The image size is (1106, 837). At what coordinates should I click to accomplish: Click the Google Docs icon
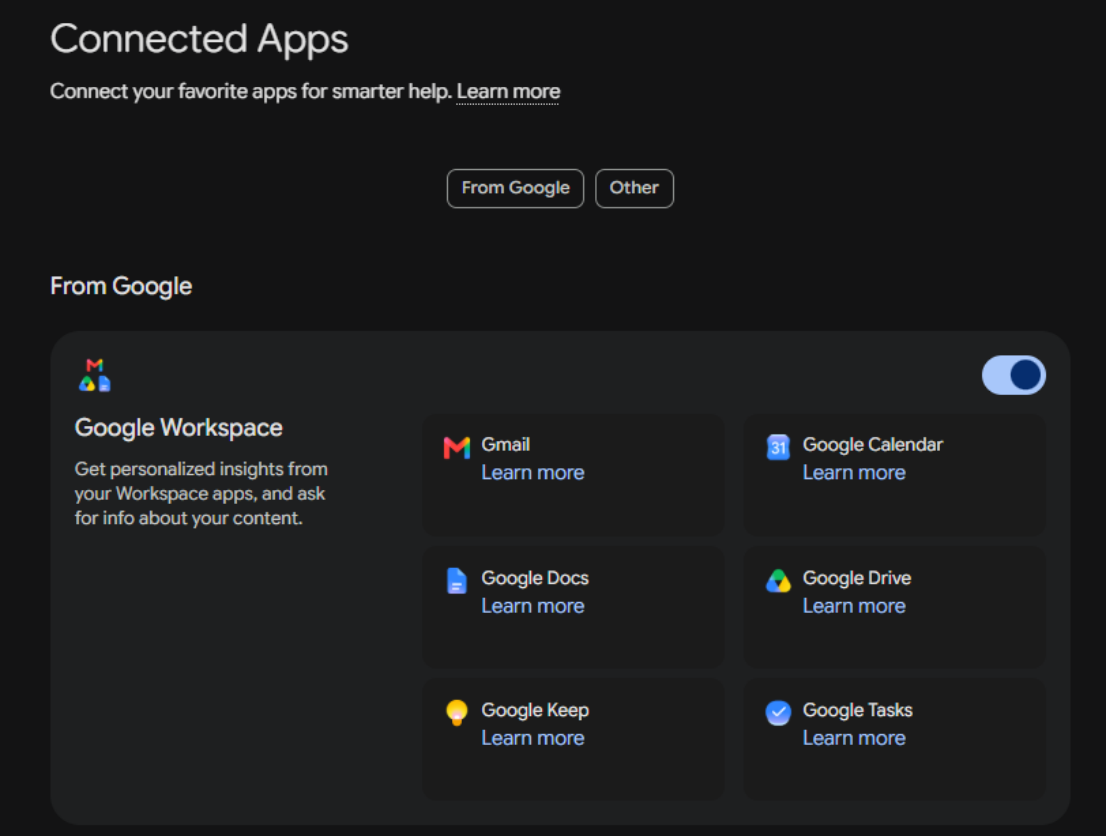[x=456, y=581]
